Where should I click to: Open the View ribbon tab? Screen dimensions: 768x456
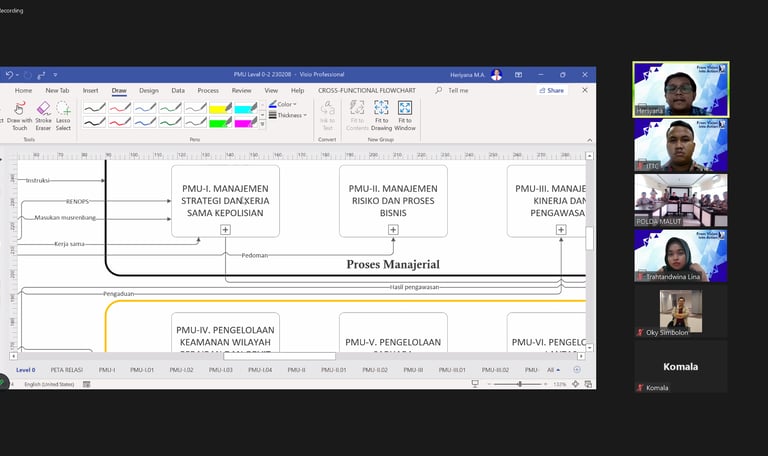pos(271,91)
